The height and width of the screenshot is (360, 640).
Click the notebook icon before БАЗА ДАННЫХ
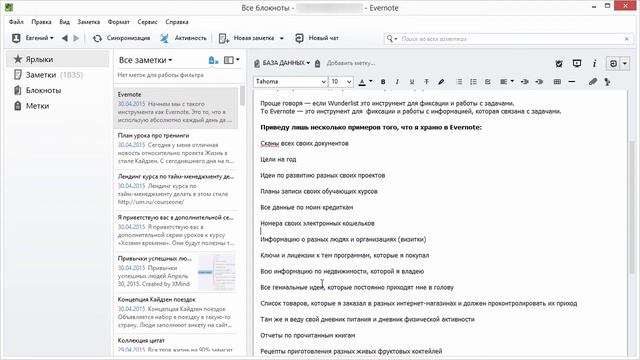(x=257, y=63)
